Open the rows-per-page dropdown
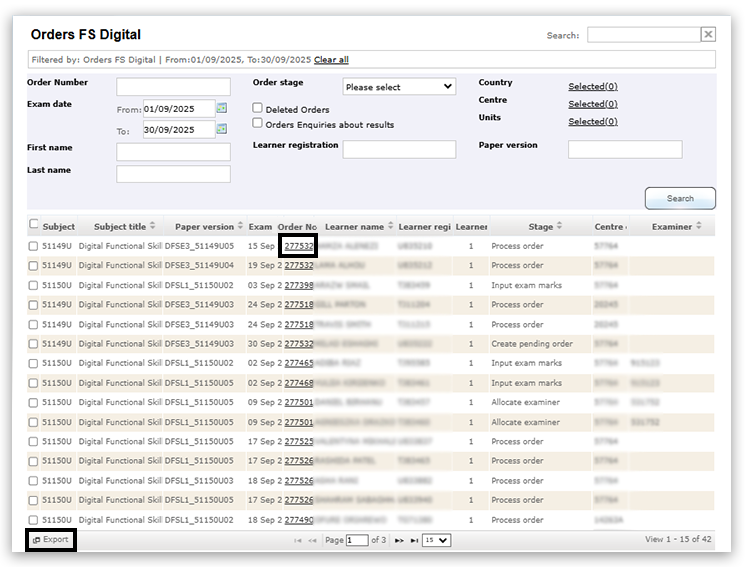 (x=436, y=540)
